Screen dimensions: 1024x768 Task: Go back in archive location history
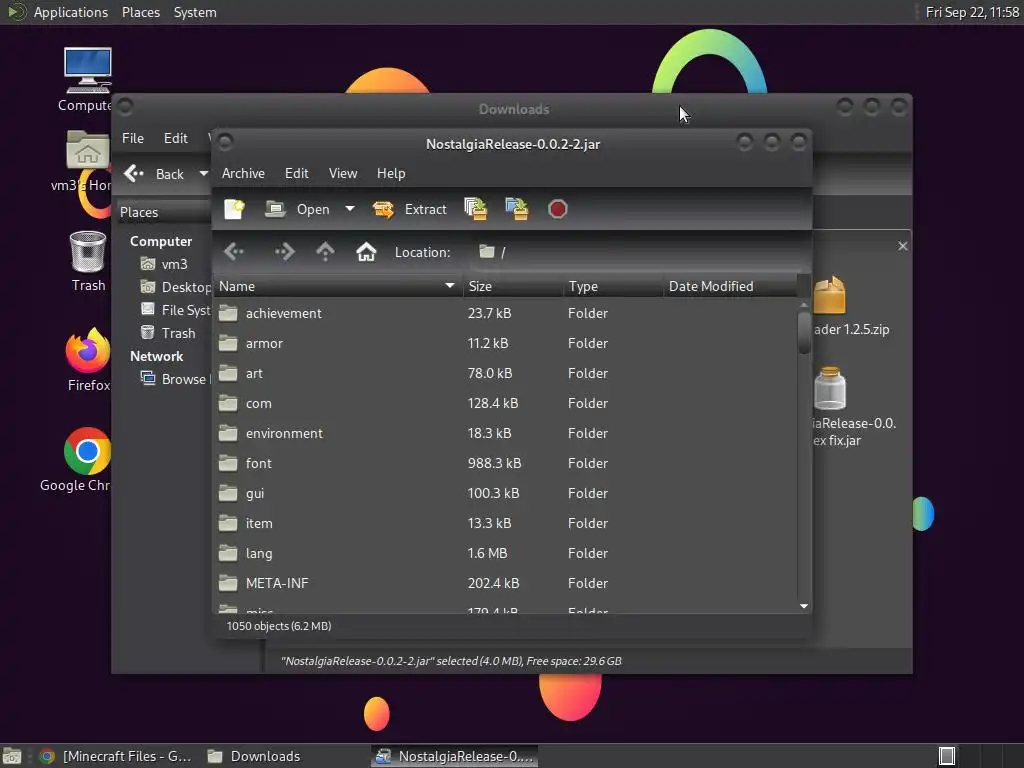click(234, 252)
